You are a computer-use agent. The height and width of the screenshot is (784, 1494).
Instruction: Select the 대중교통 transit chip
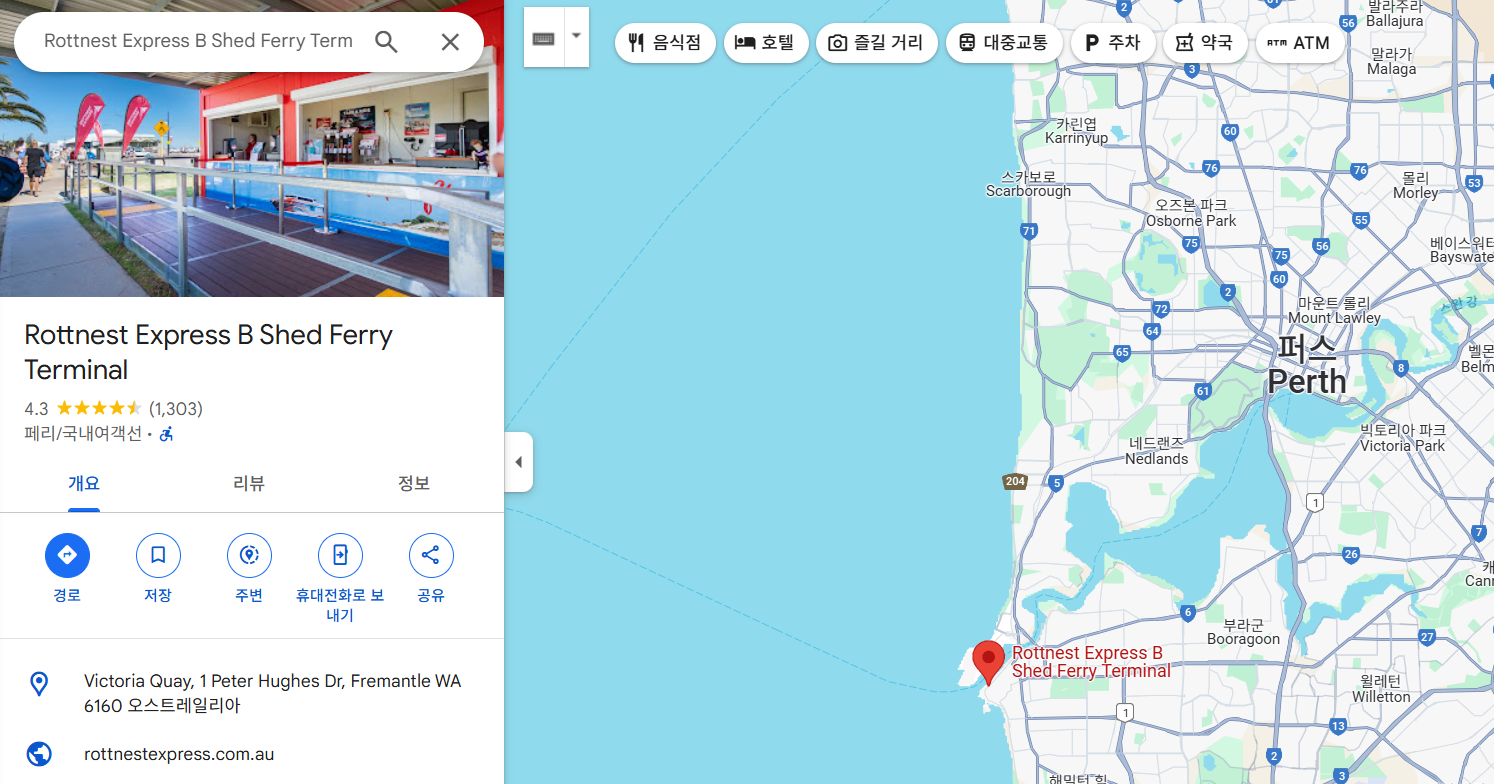point(1003,43)
